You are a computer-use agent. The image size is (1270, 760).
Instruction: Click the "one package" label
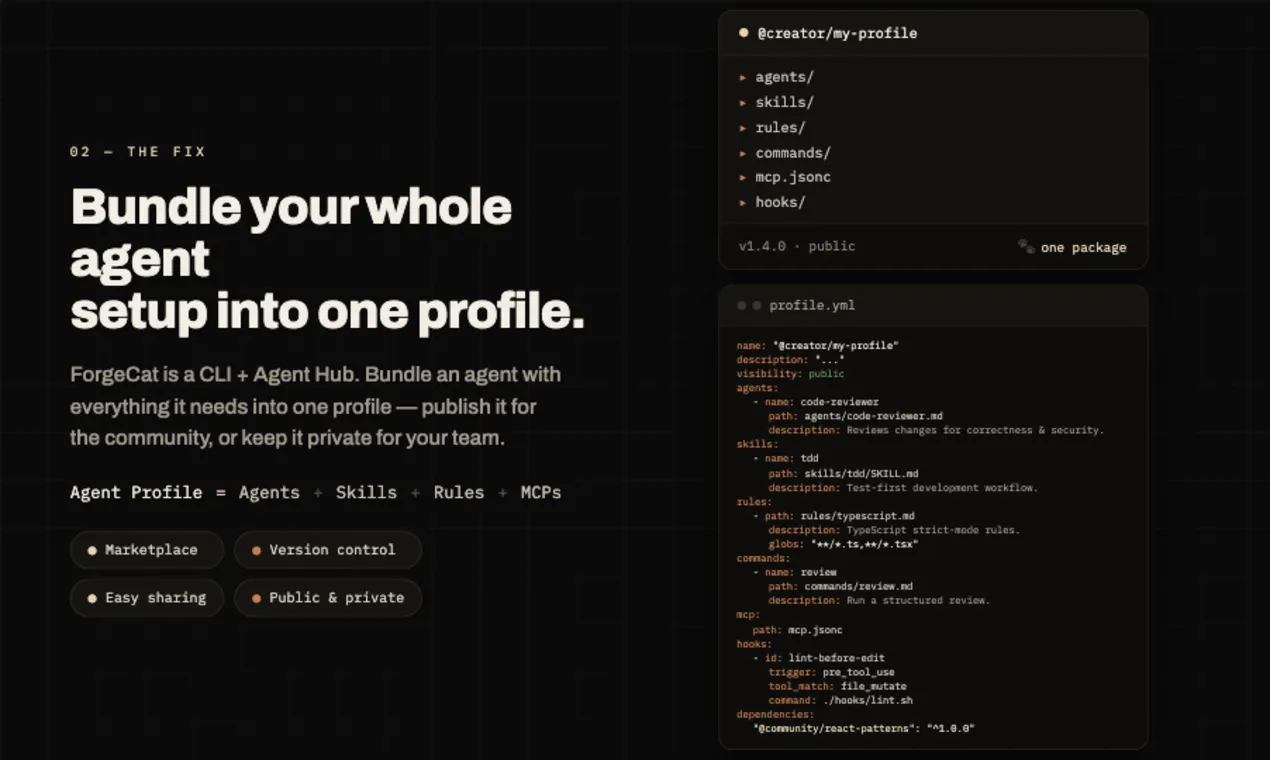tap(1083, 247)
